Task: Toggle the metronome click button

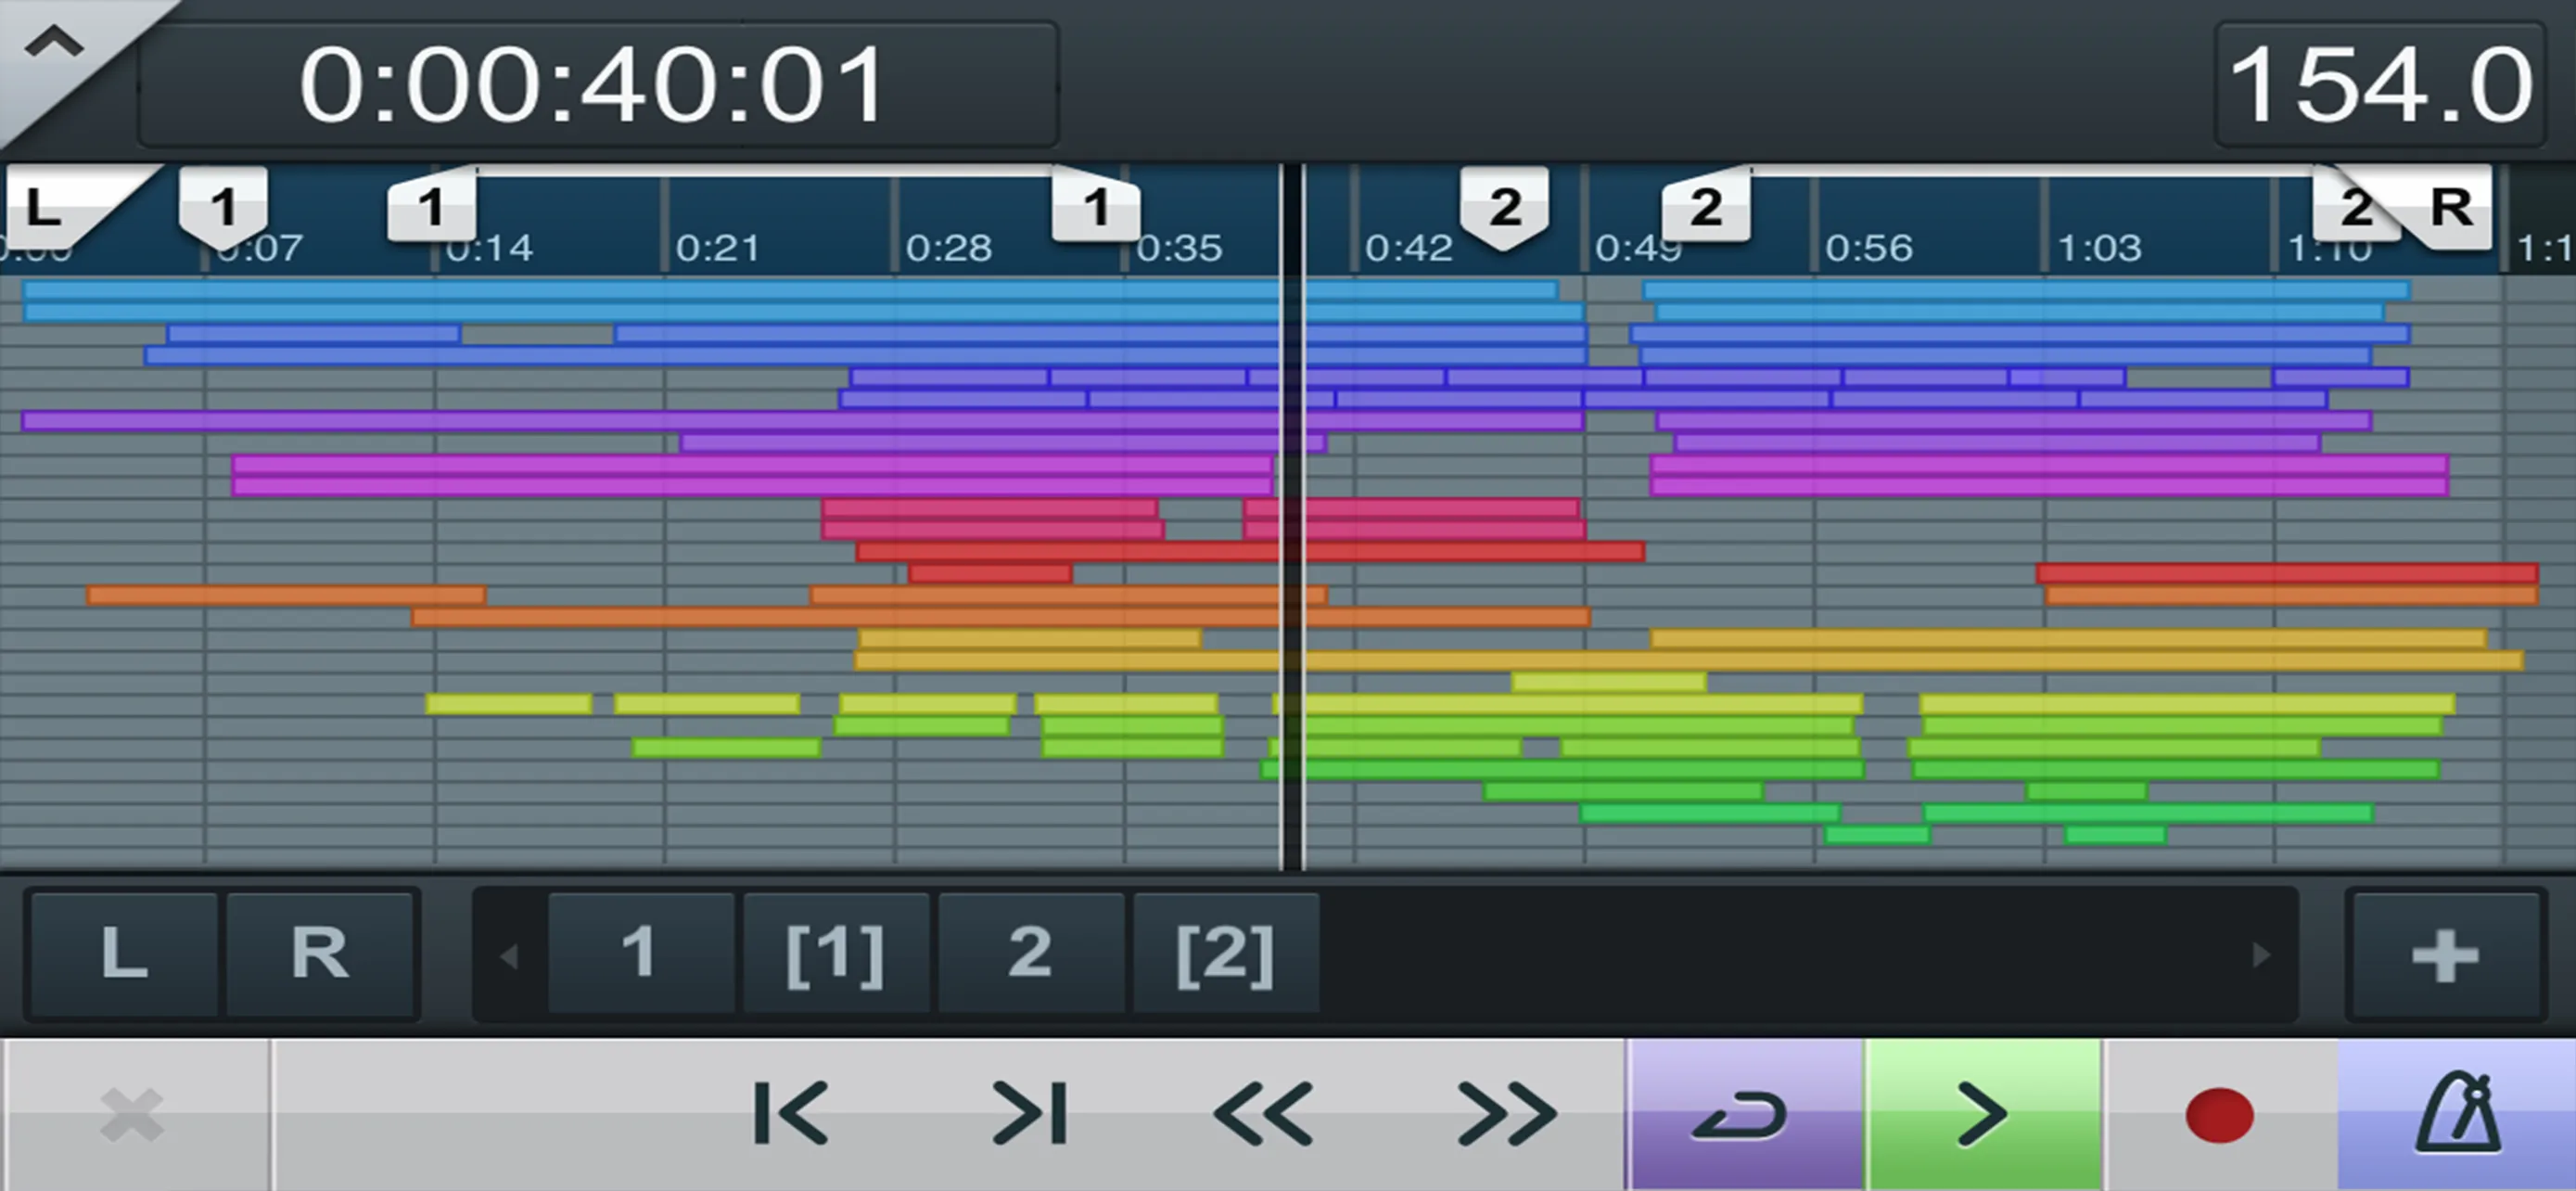Action: coord(2458,1113)
